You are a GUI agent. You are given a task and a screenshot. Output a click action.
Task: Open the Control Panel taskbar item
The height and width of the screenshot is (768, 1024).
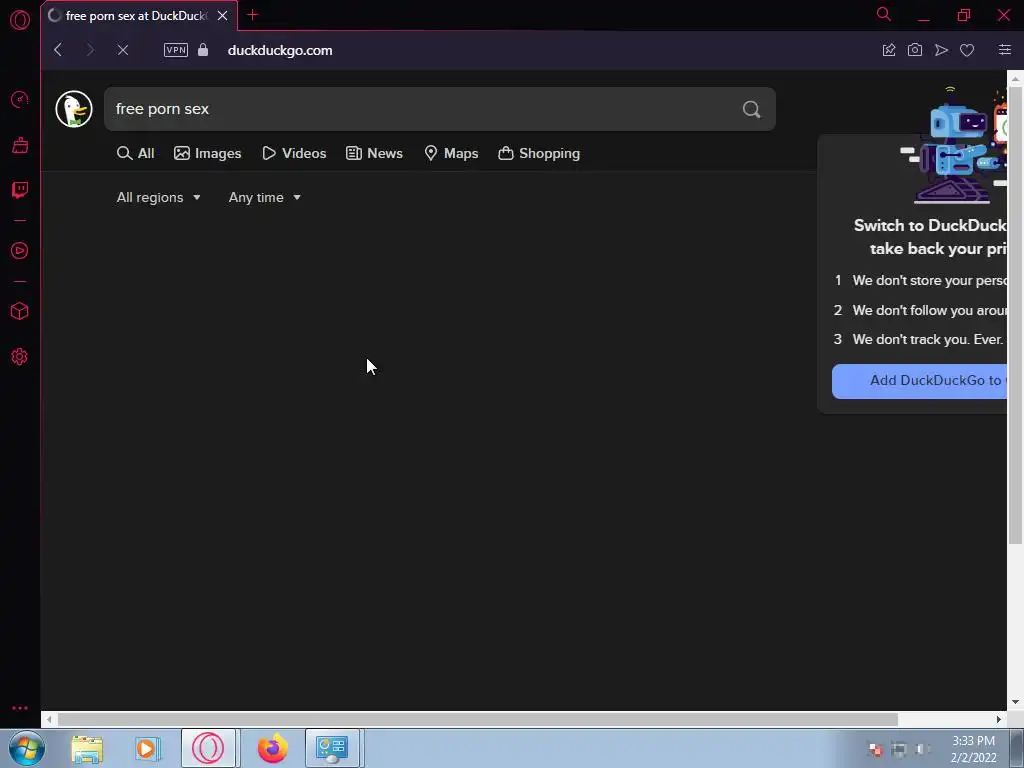(332, 748)
